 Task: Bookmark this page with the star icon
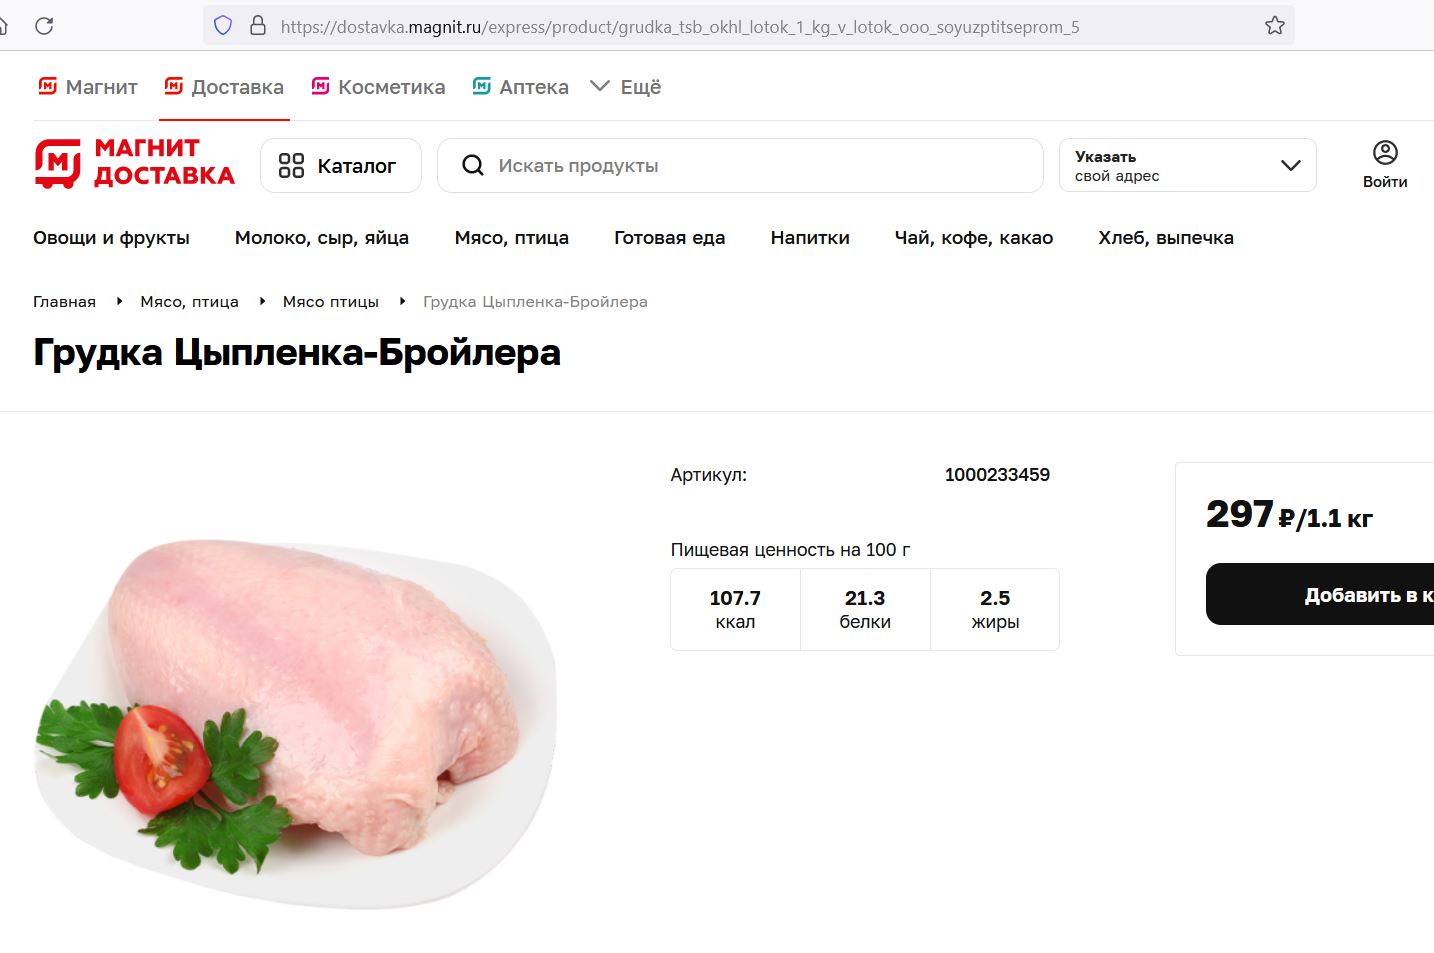(1274, 26)
